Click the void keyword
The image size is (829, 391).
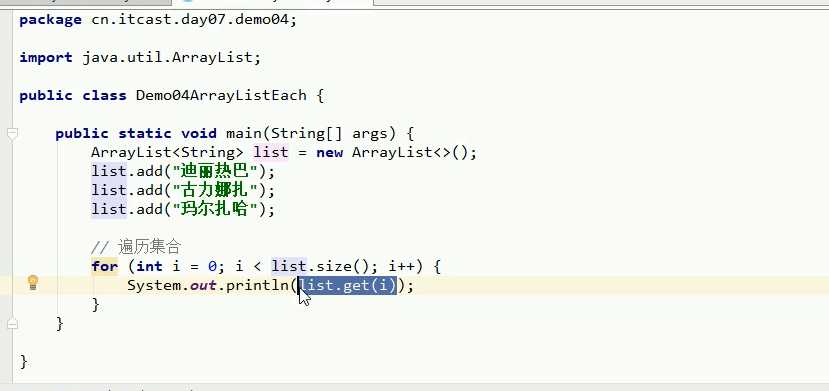[x=199, y=134]
